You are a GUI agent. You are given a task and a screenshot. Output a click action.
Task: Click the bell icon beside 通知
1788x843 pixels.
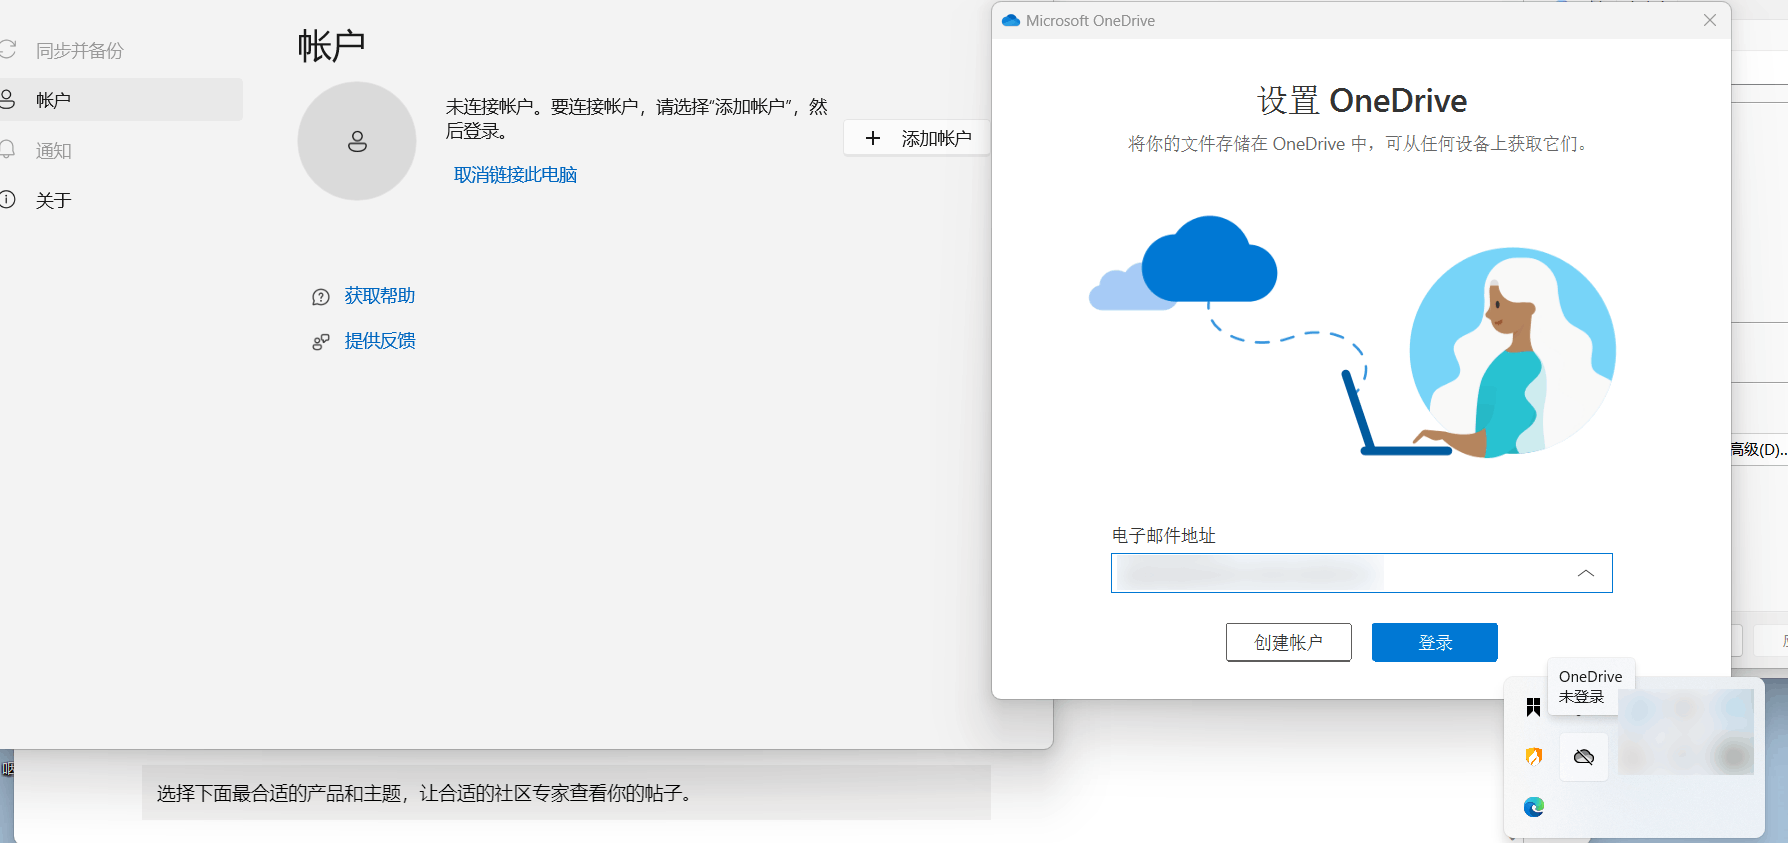point(7,149)
